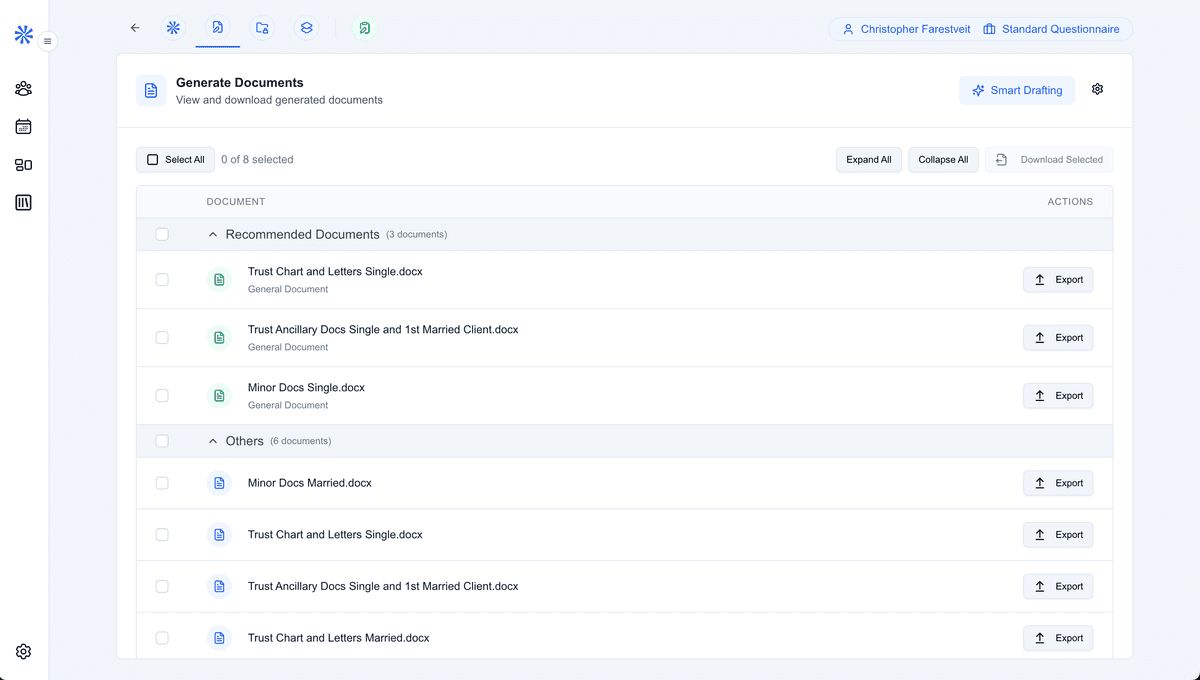This screenshot has height=680, width=1200.
Task: Select the Recommended Documents group checkbox
Action: coord(162,235)
